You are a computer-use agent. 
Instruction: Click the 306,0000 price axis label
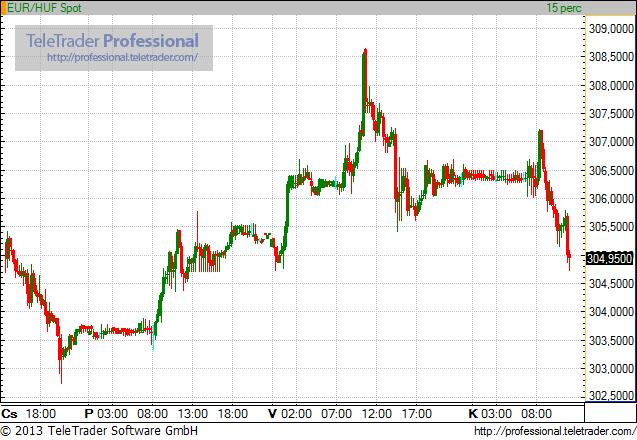(611, 199)
